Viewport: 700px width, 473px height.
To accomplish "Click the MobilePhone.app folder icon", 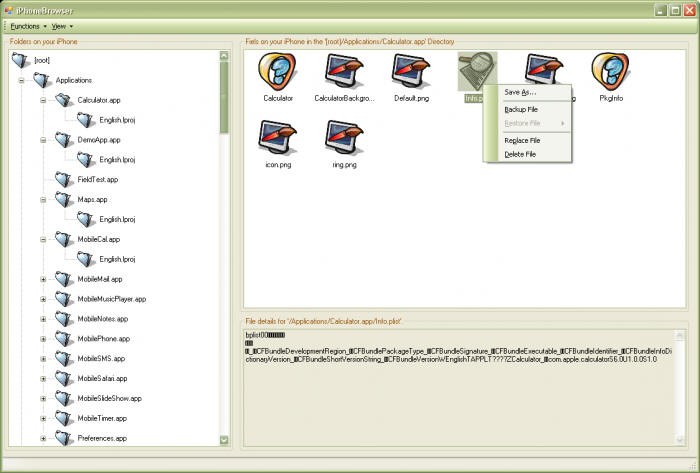I will (x=64, y=339).
